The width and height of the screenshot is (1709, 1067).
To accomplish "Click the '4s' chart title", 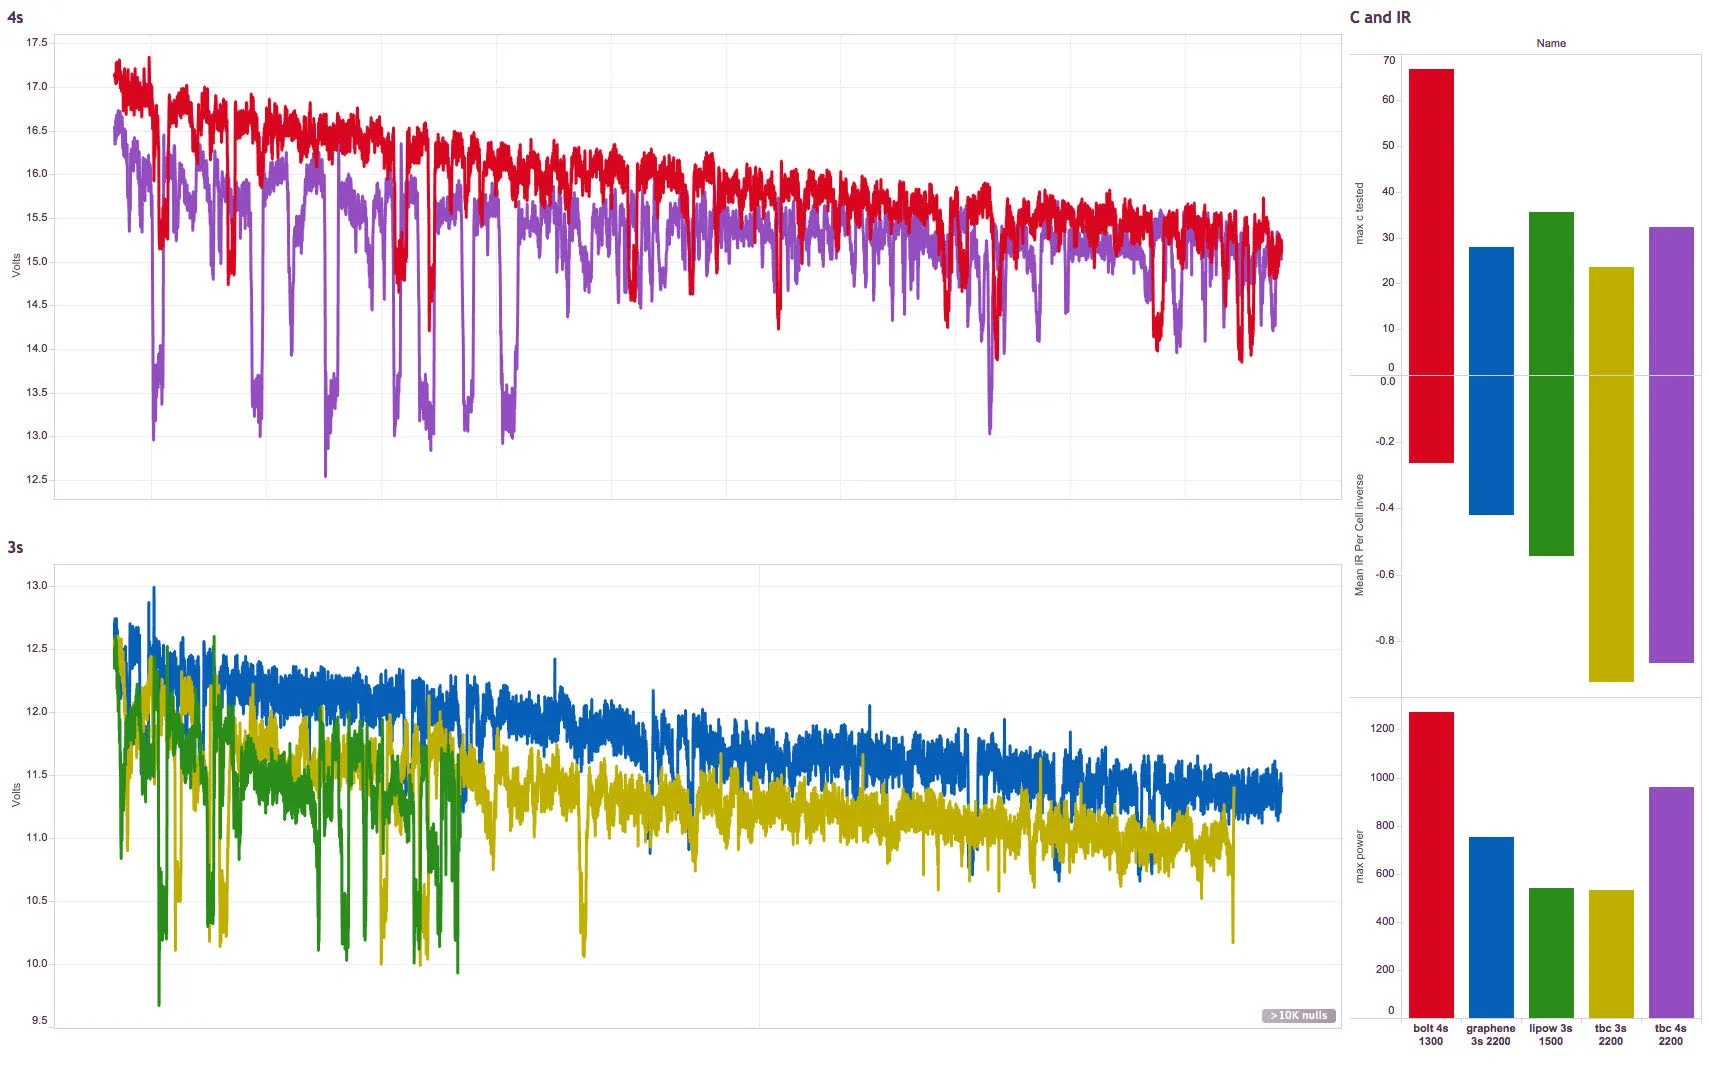I will pos(15,17).
